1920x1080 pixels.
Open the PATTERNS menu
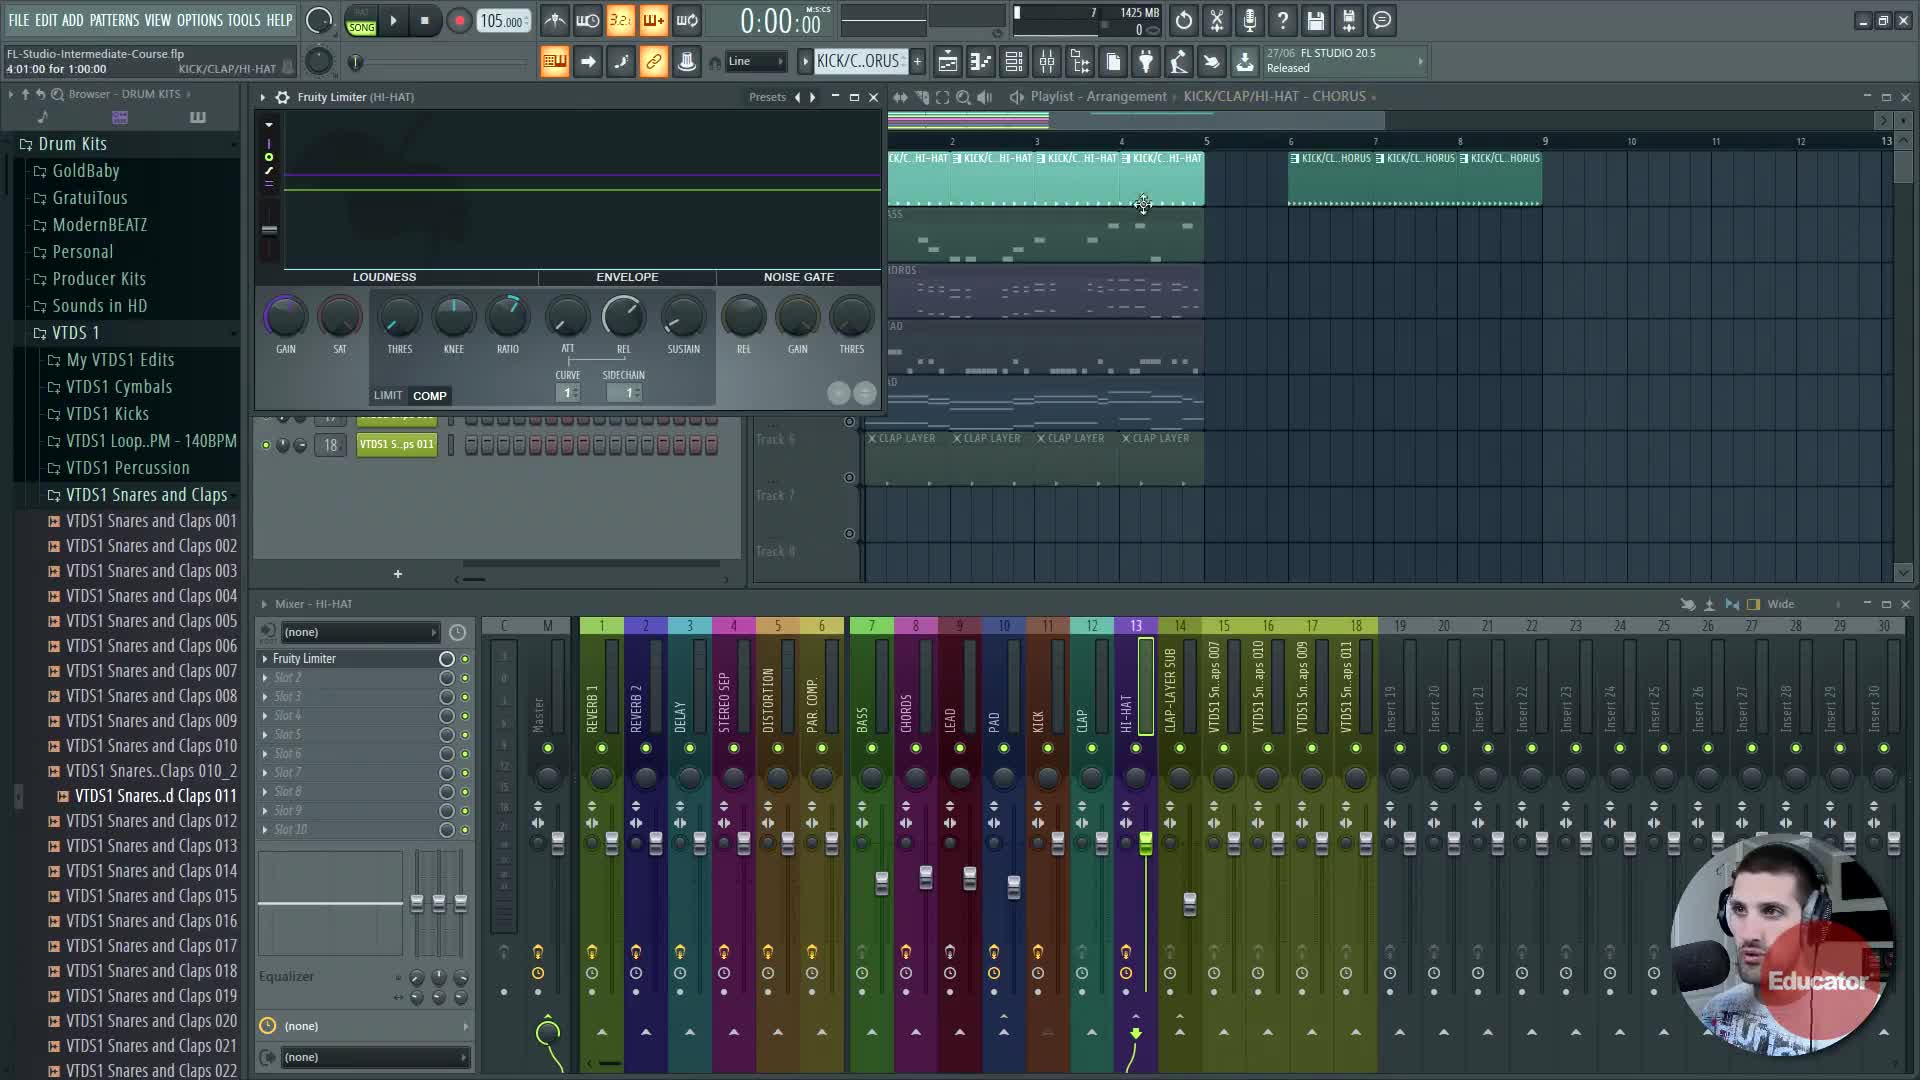(x=114, y=20)
